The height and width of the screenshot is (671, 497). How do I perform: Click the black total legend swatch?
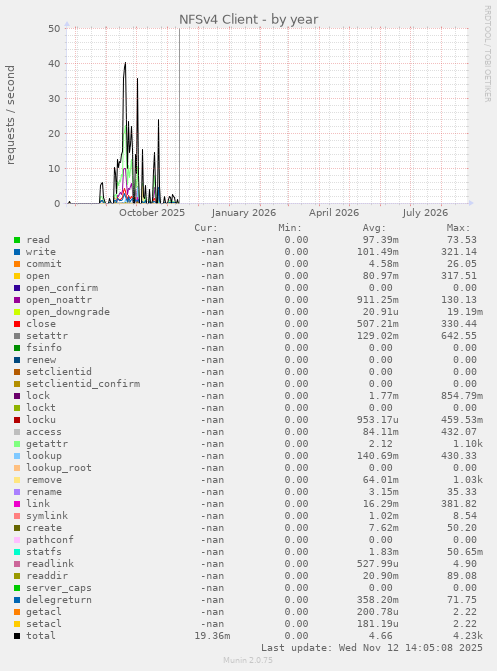[x=17, y=636]
